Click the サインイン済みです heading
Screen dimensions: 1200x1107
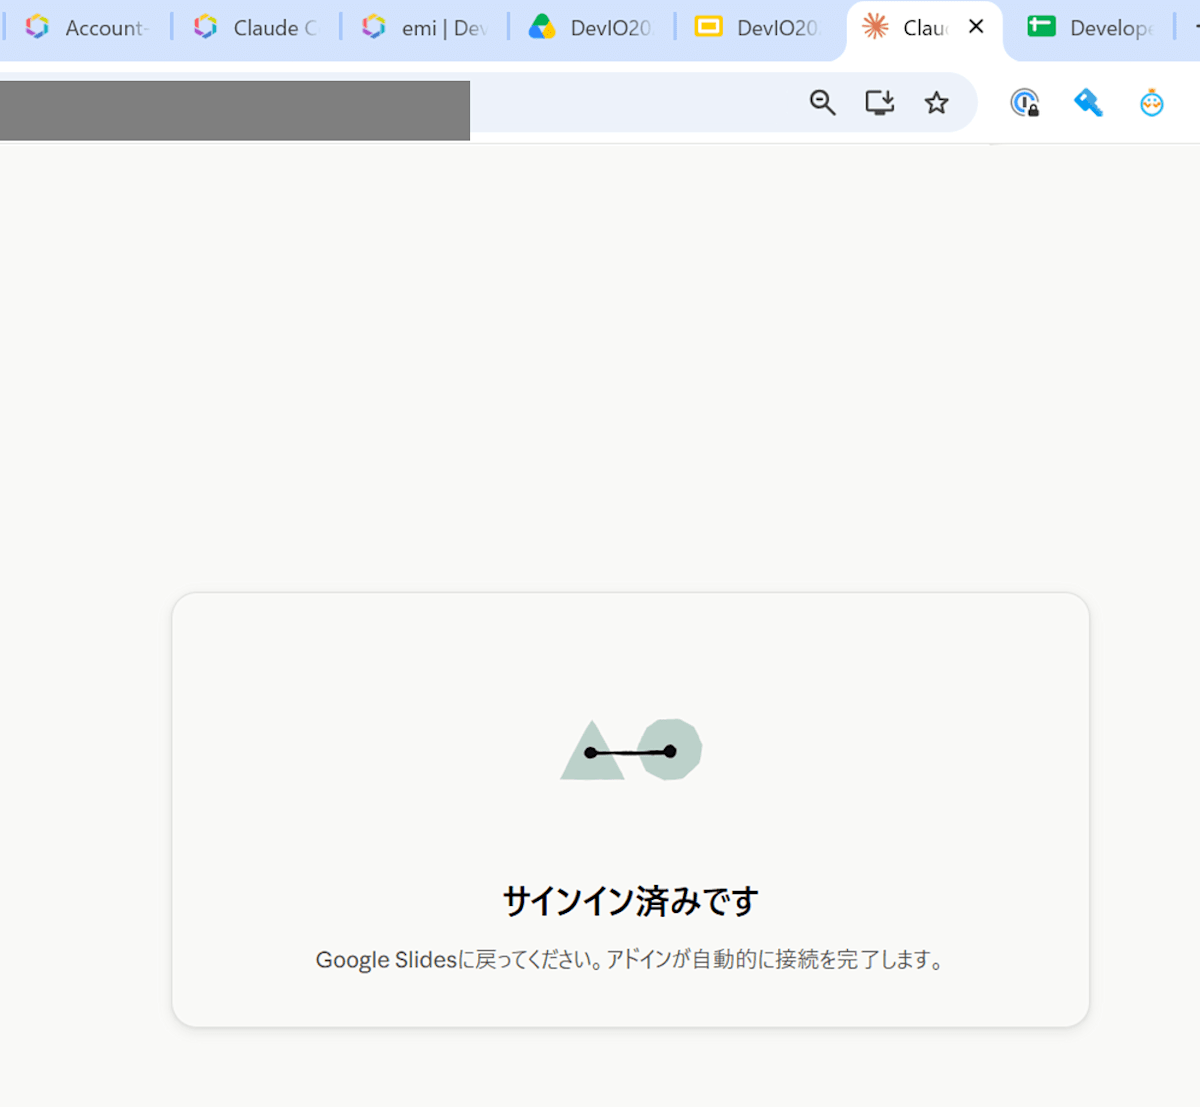631,901
